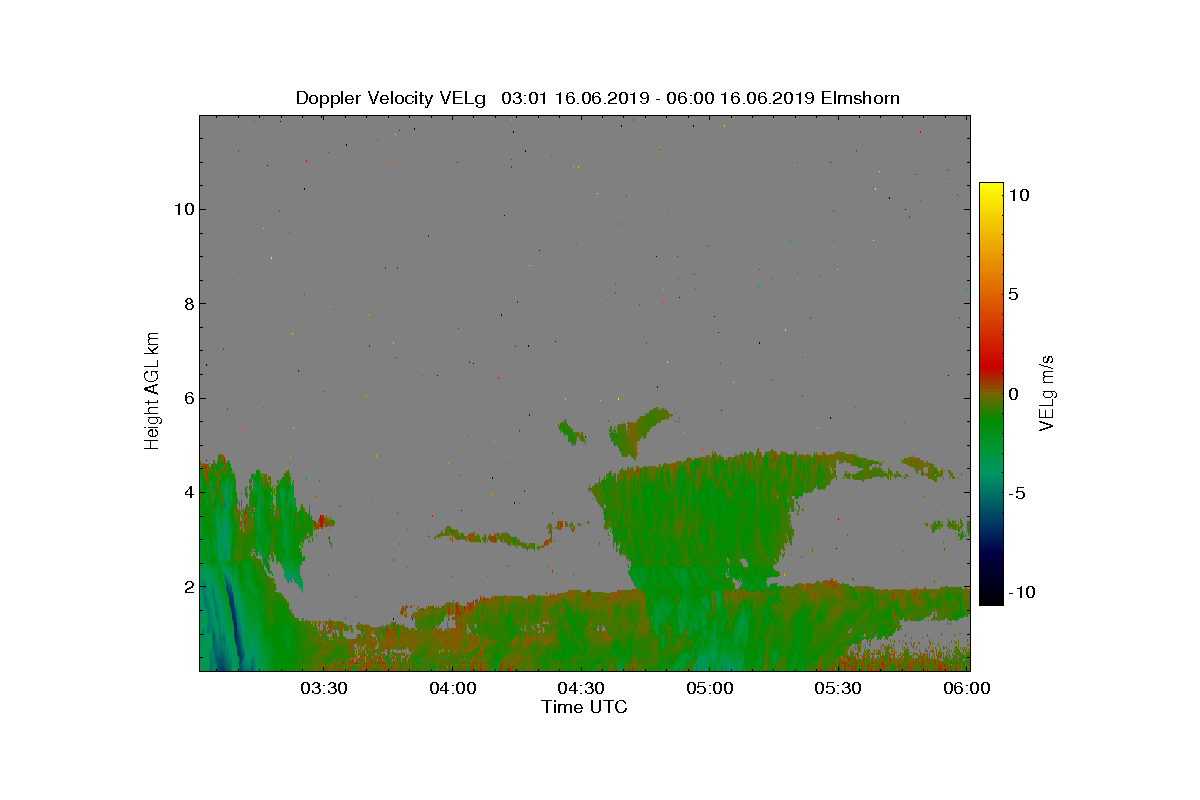Click the yellow top of the colorbar

(x=991, y=190)
